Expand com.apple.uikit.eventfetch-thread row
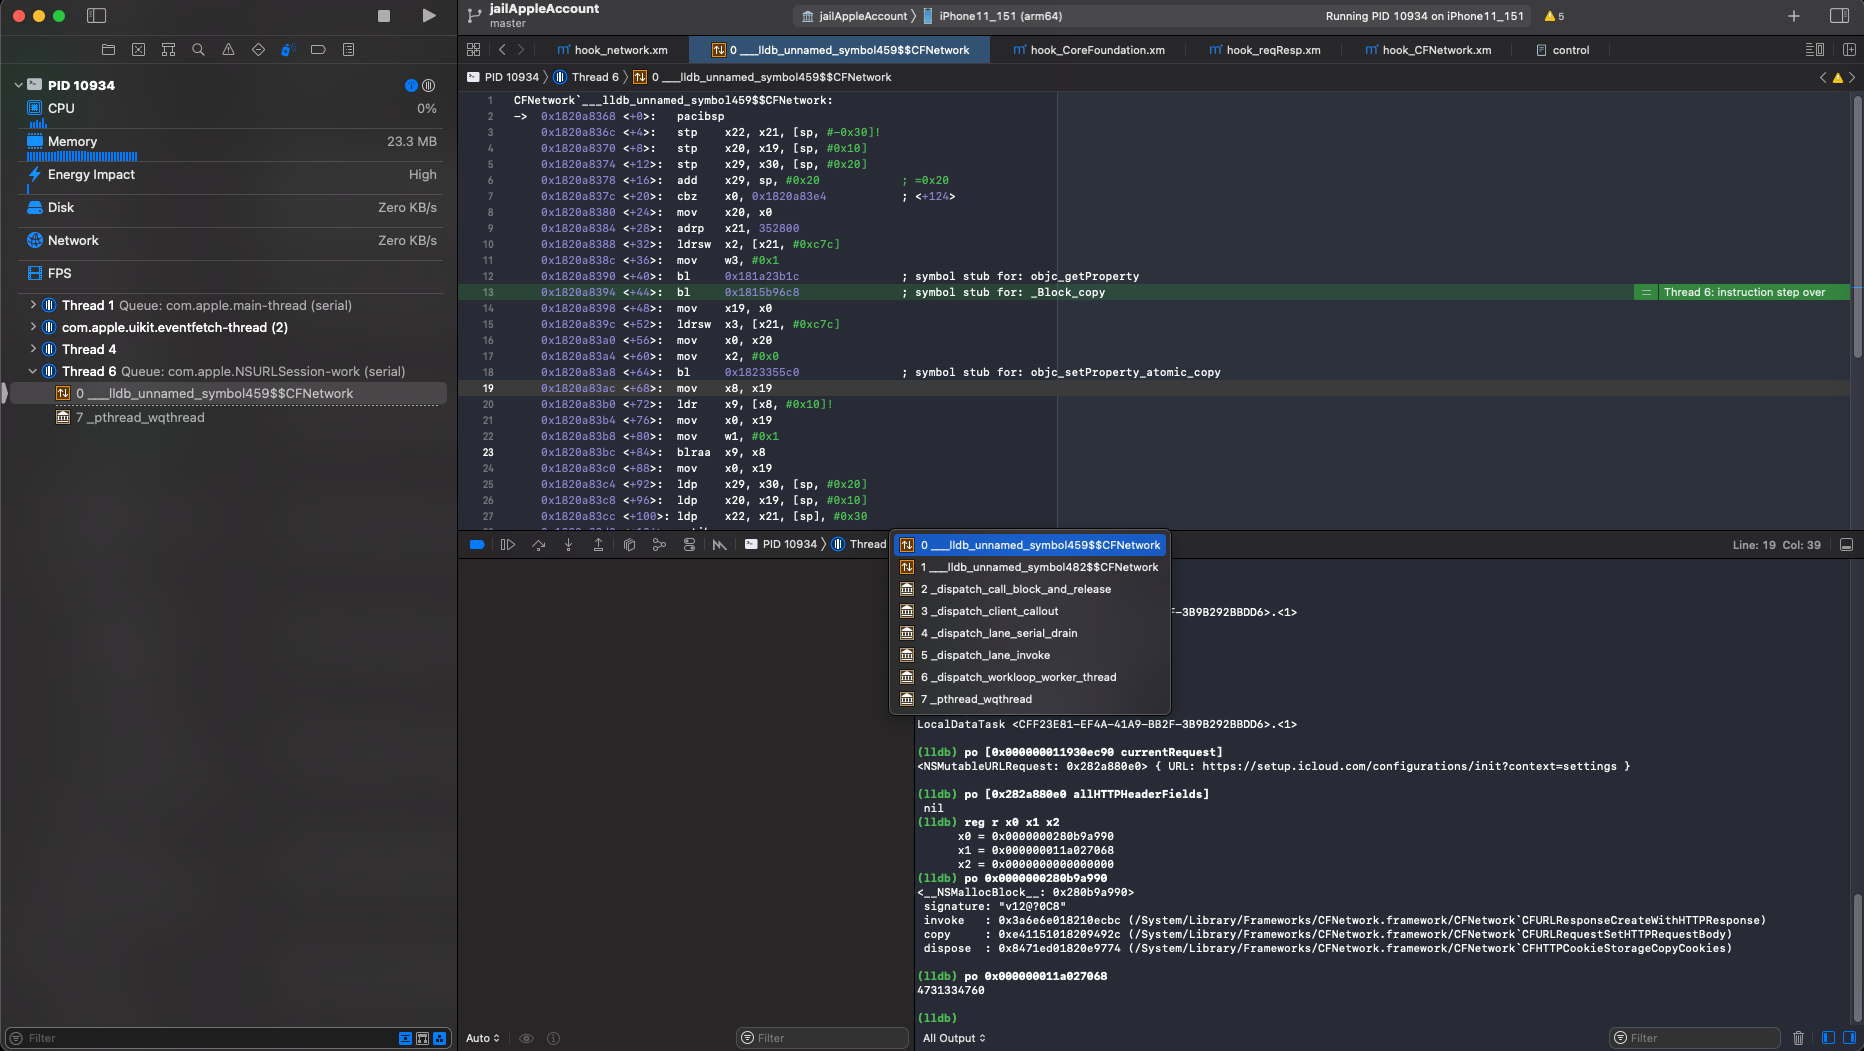1864x1051 pixels. (x=33, y=327)
